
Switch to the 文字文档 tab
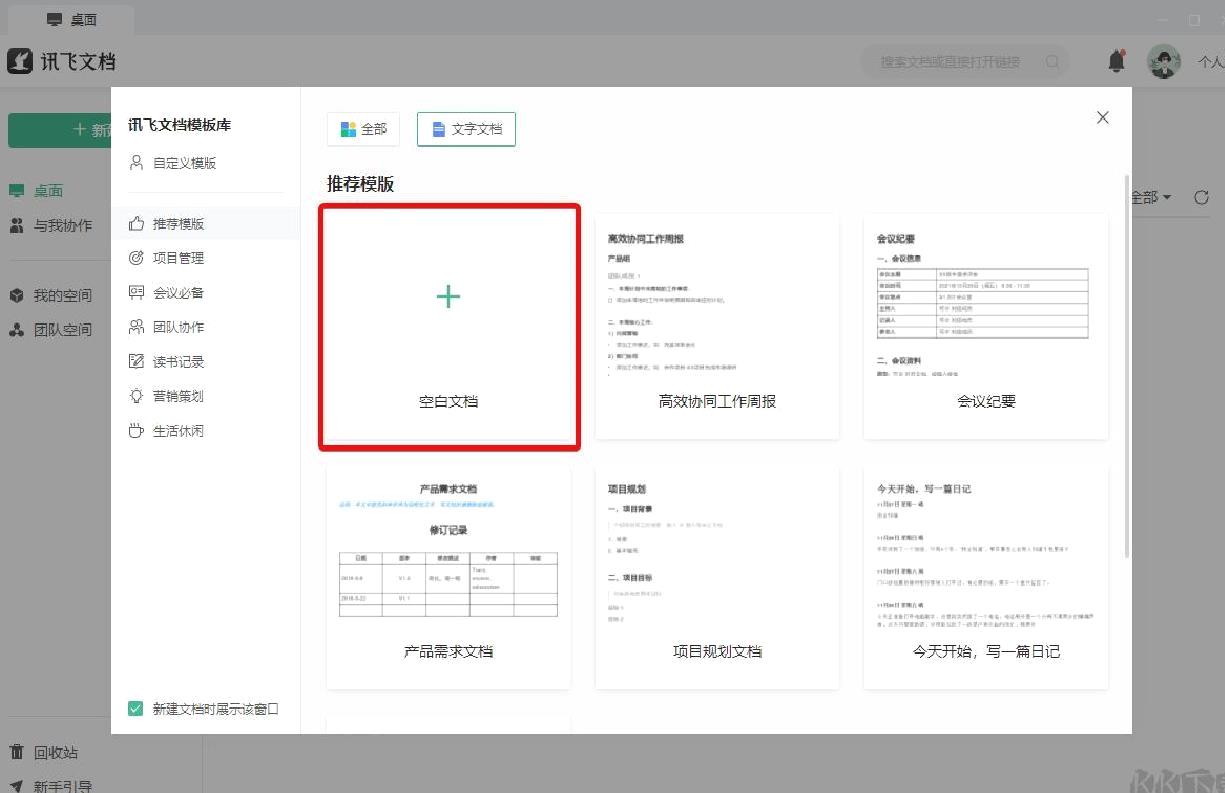pos(466,129)
